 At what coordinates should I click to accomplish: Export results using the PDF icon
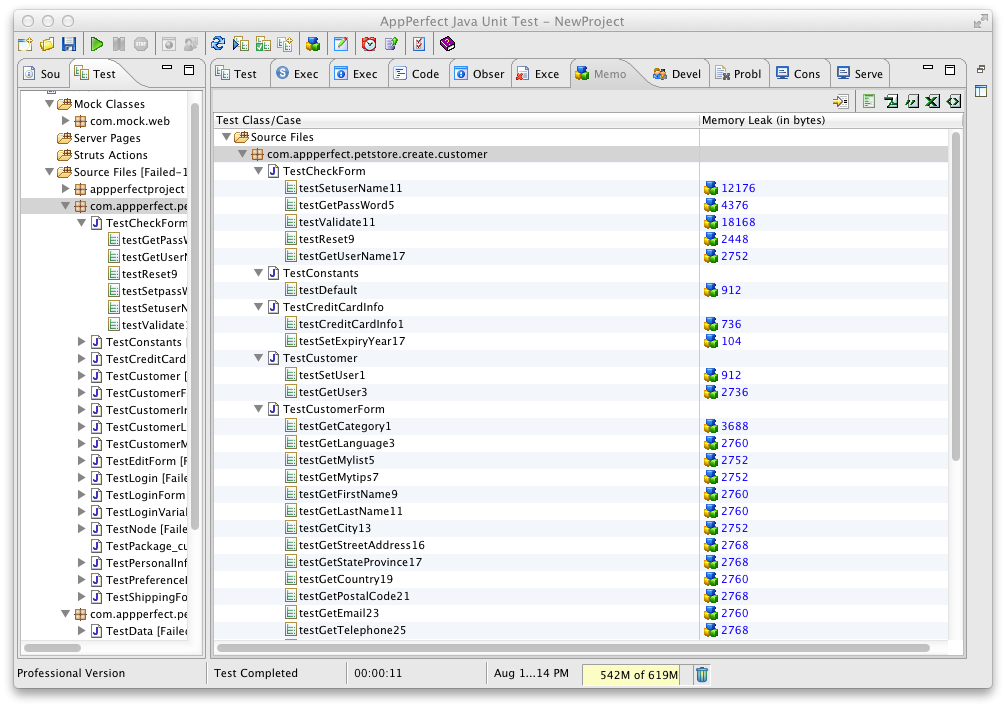(891, 101)
